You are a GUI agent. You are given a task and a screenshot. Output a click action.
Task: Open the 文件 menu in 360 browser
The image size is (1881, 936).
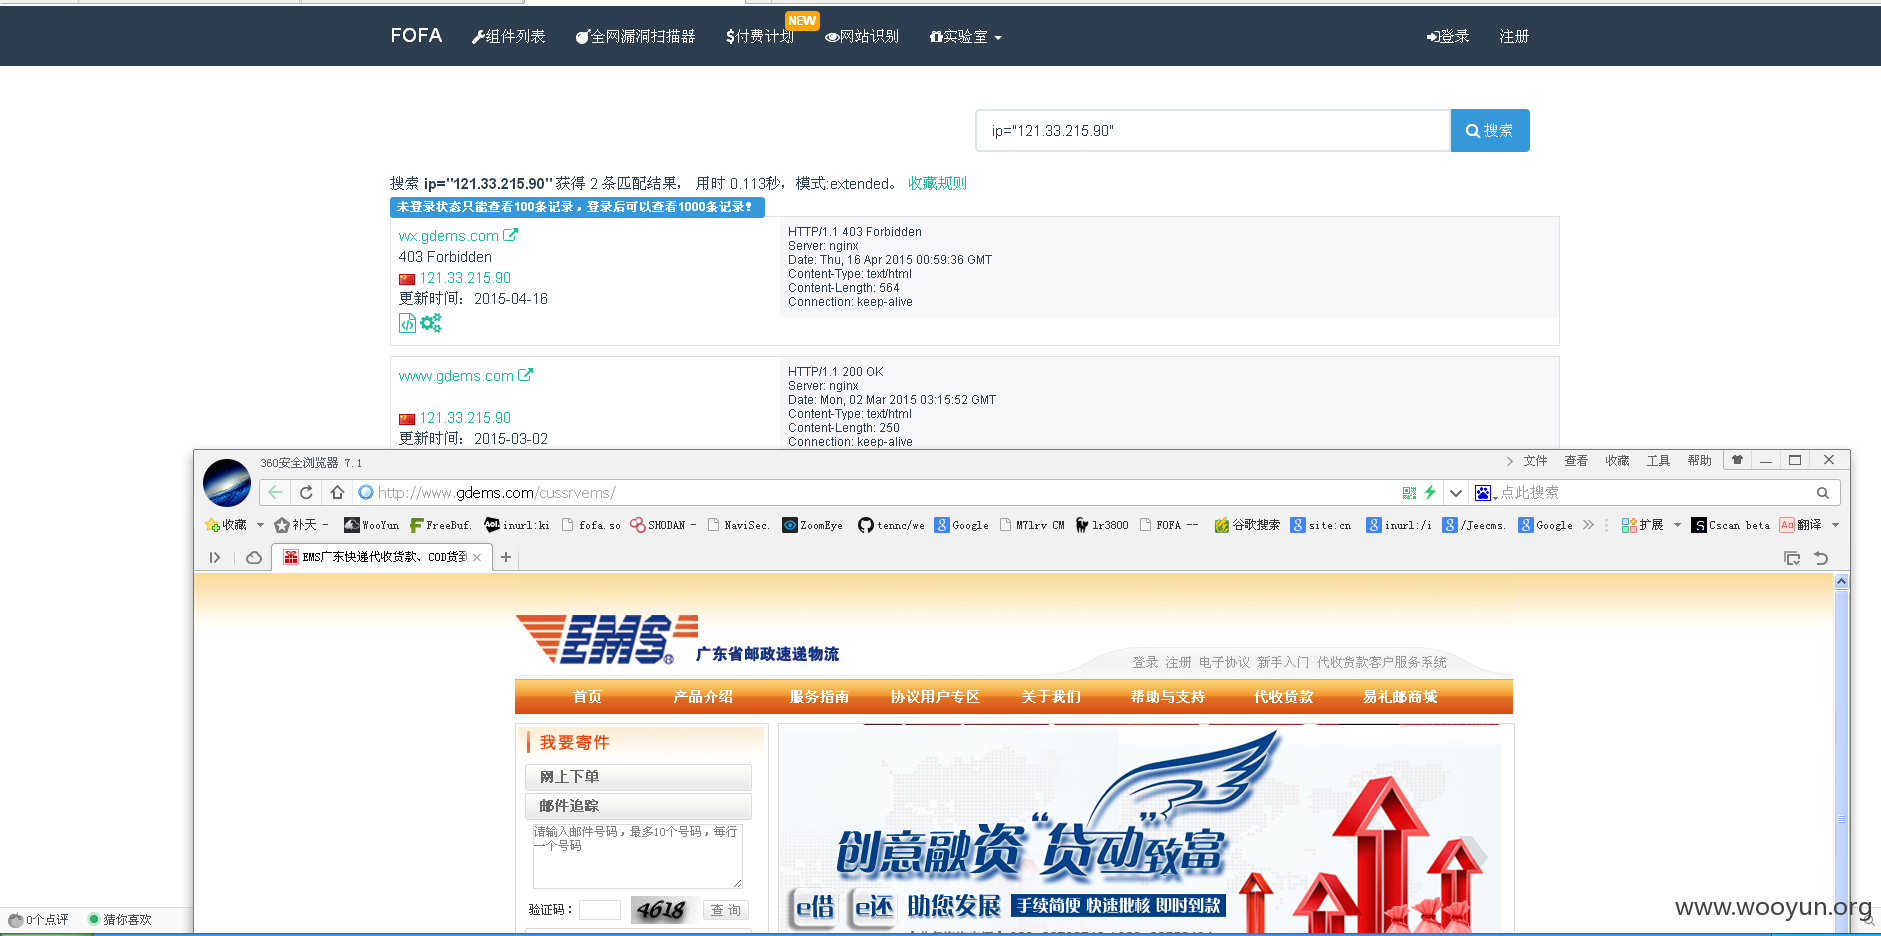click(x=1535, y=461)
